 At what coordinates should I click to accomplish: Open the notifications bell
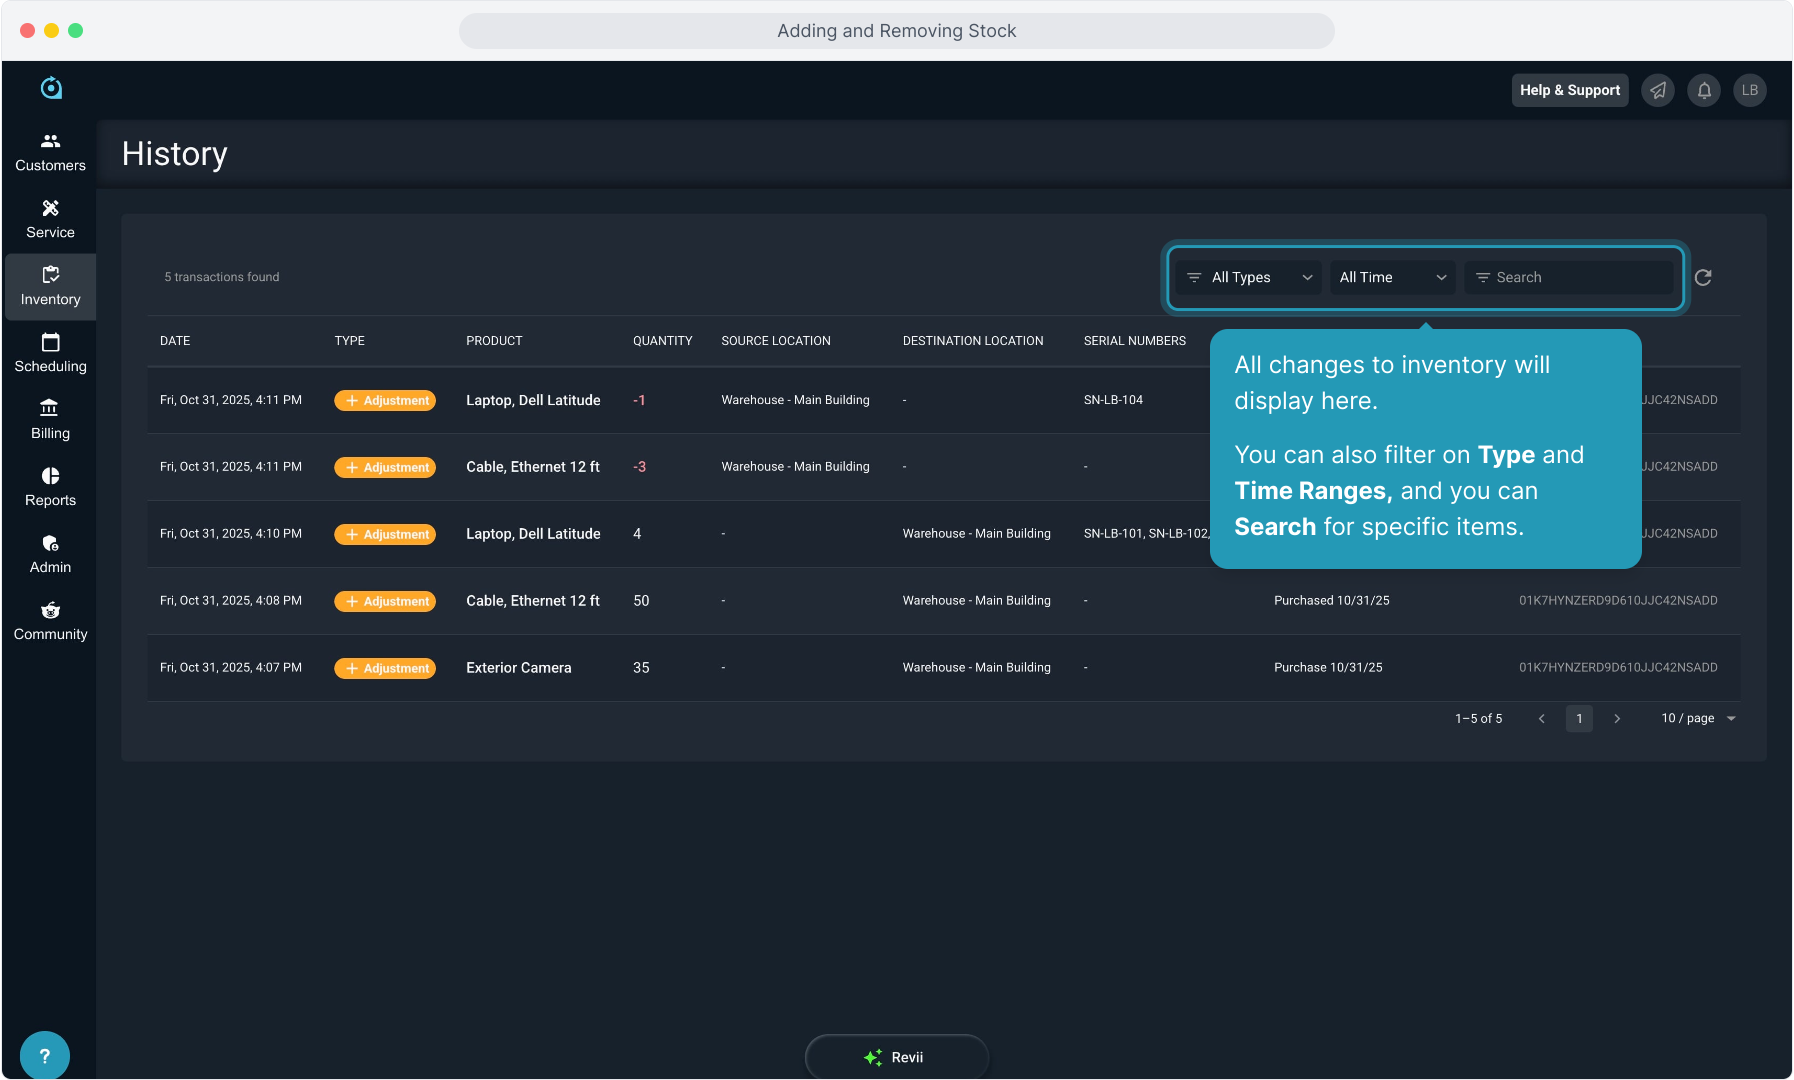tap(1704, 90)
